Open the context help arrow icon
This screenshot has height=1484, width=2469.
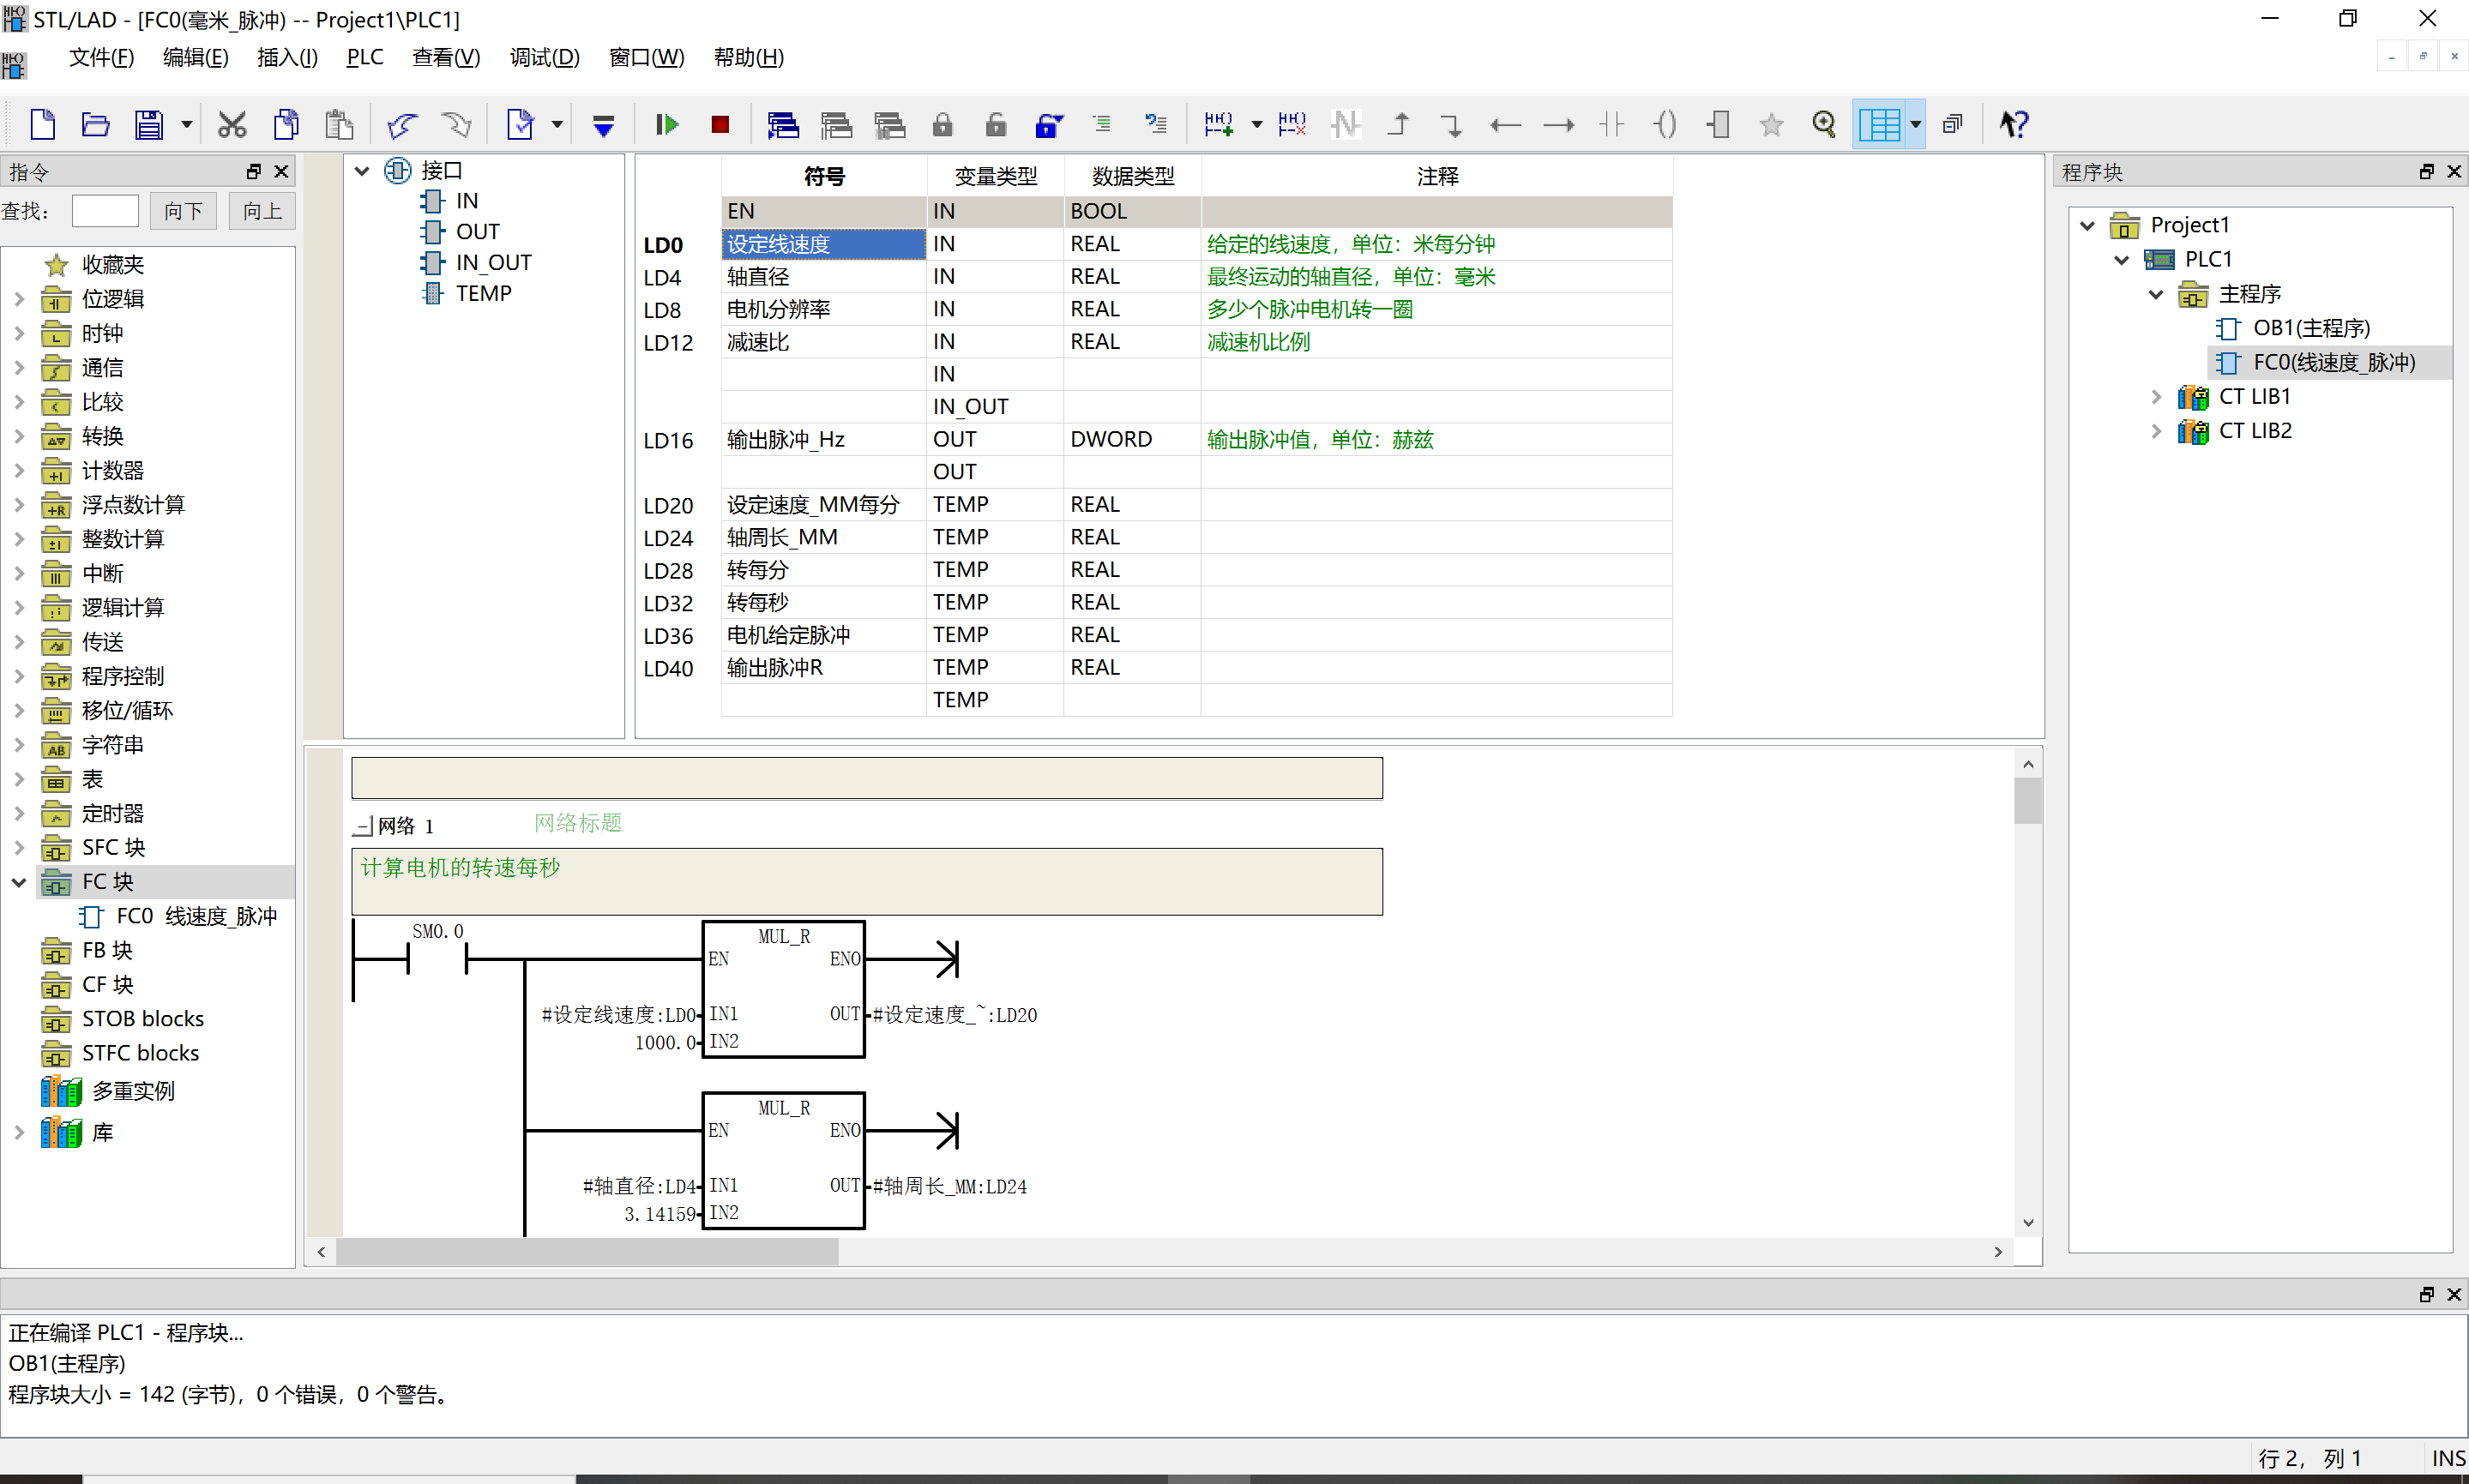[x=2013, y=124]
